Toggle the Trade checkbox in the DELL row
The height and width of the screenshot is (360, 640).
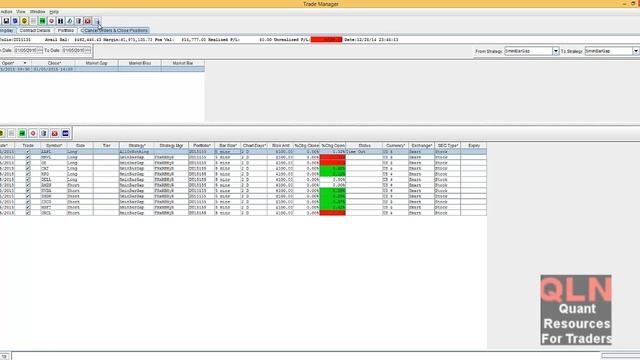[28, 180]
